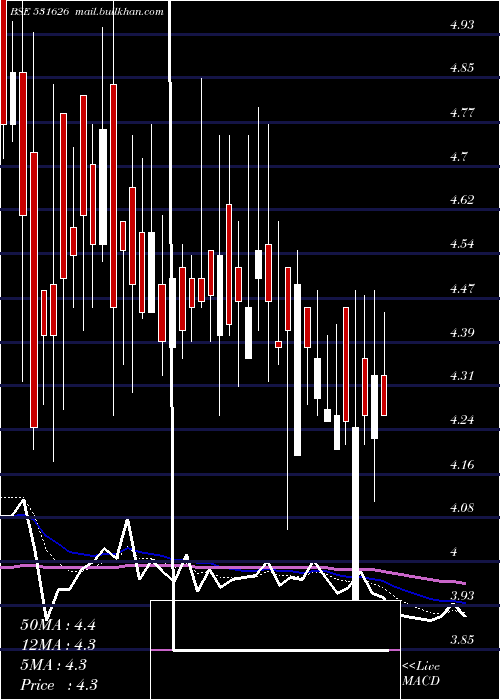Screen dimensions: 500x700
Task: Click the 5MA : 4.3 legend text
Action: pos(54,665)
